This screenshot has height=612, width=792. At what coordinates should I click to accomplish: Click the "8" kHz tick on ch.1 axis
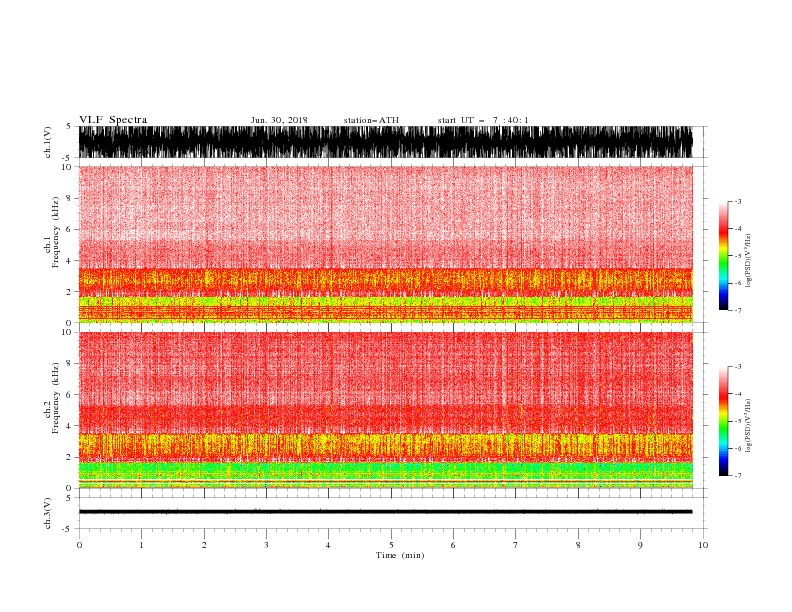[x=70, y=198]
